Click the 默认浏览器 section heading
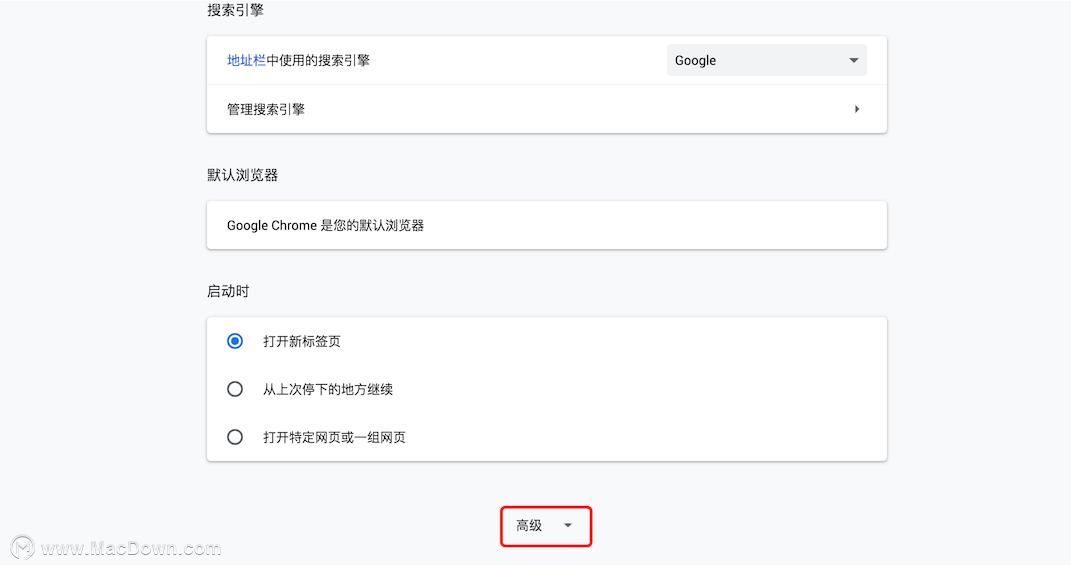Viewport: 1071px width, 565px height. [x=242, y=175]
